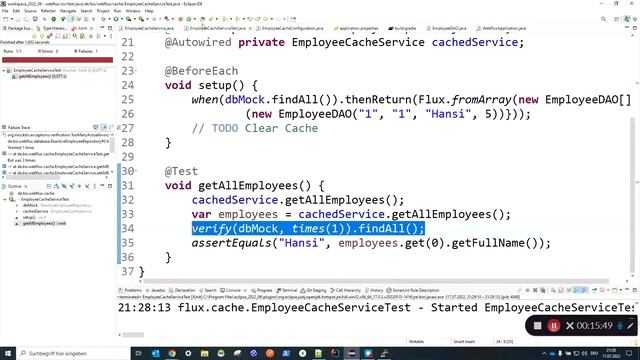Click the 'But was 2 times' trace line

click(x=22, y=160)
